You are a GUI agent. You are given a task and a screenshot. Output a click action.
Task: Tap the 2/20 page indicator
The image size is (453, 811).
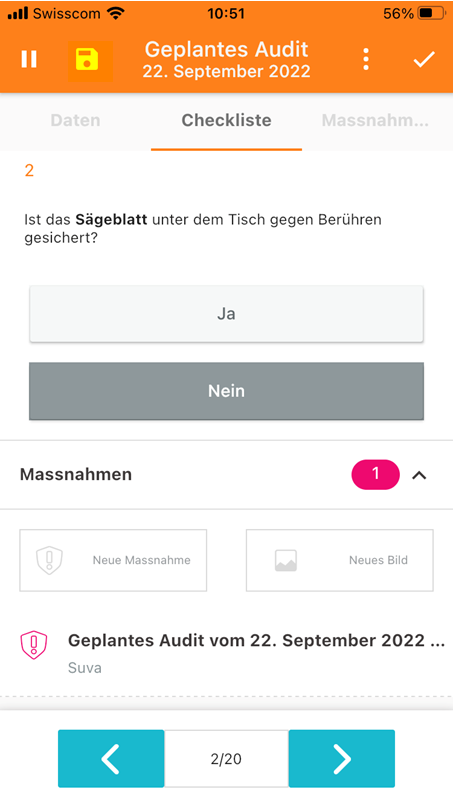[226, 759]
